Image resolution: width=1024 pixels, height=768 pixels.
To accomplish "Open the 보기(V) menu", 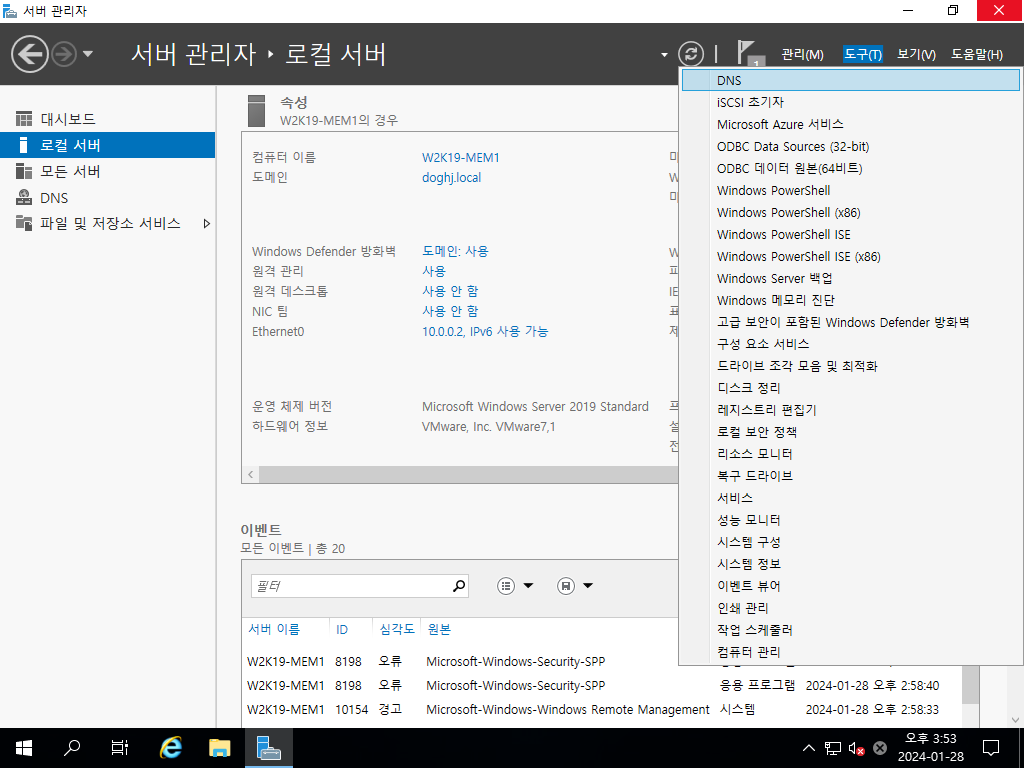I will (x=916, y=55).
